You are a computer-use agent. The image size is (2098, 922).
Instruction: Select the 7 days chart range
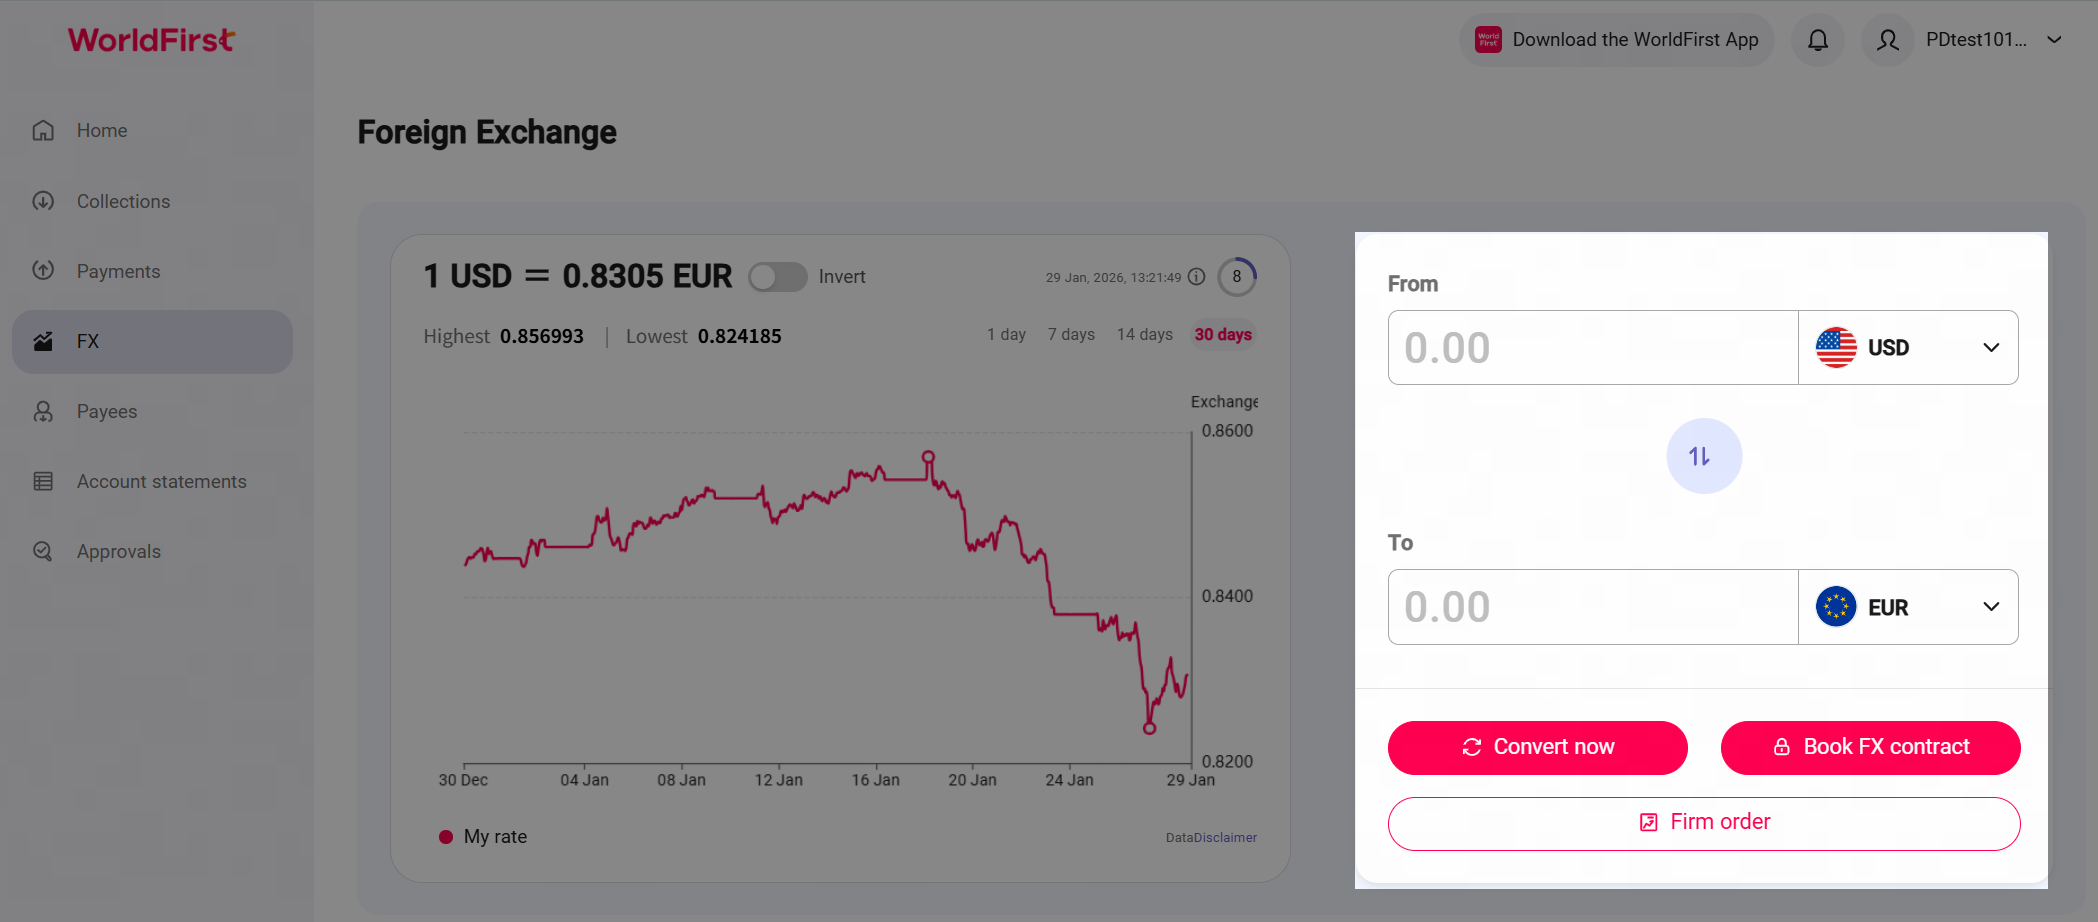tap(1071, 335)
